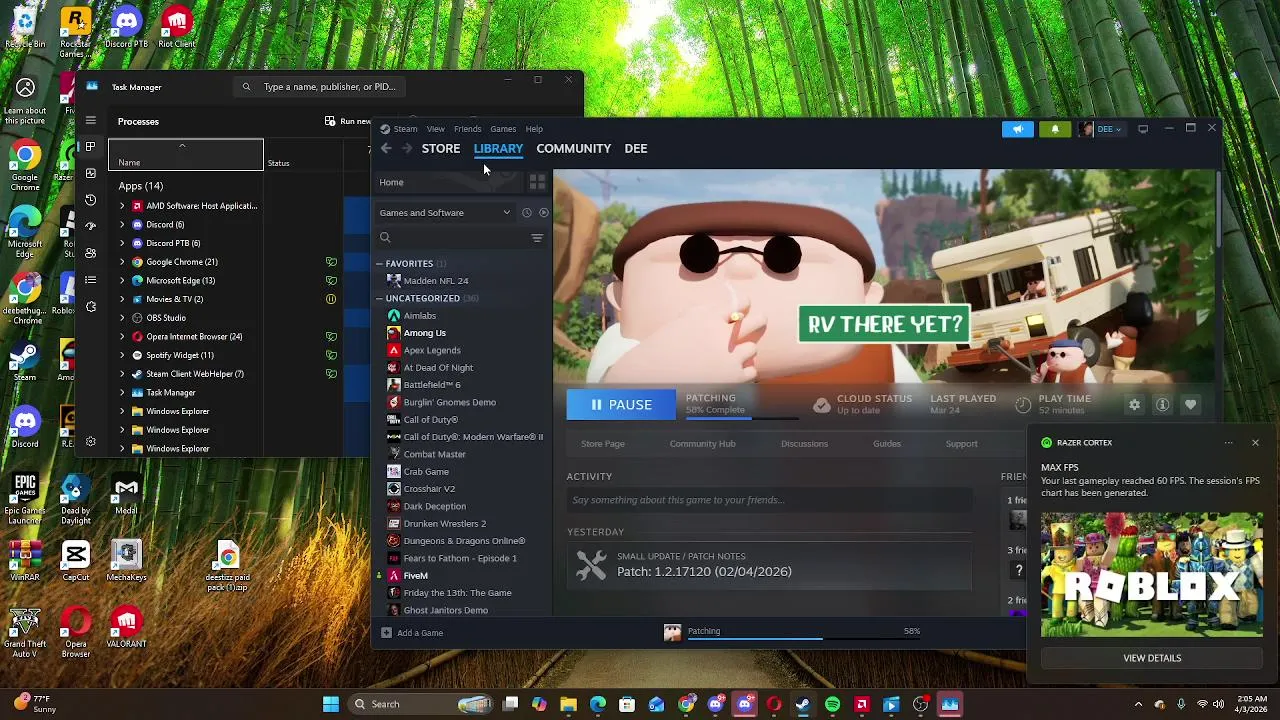
Task: Open Task Manager hamburger navigation menu
Action: pos(90,120)
